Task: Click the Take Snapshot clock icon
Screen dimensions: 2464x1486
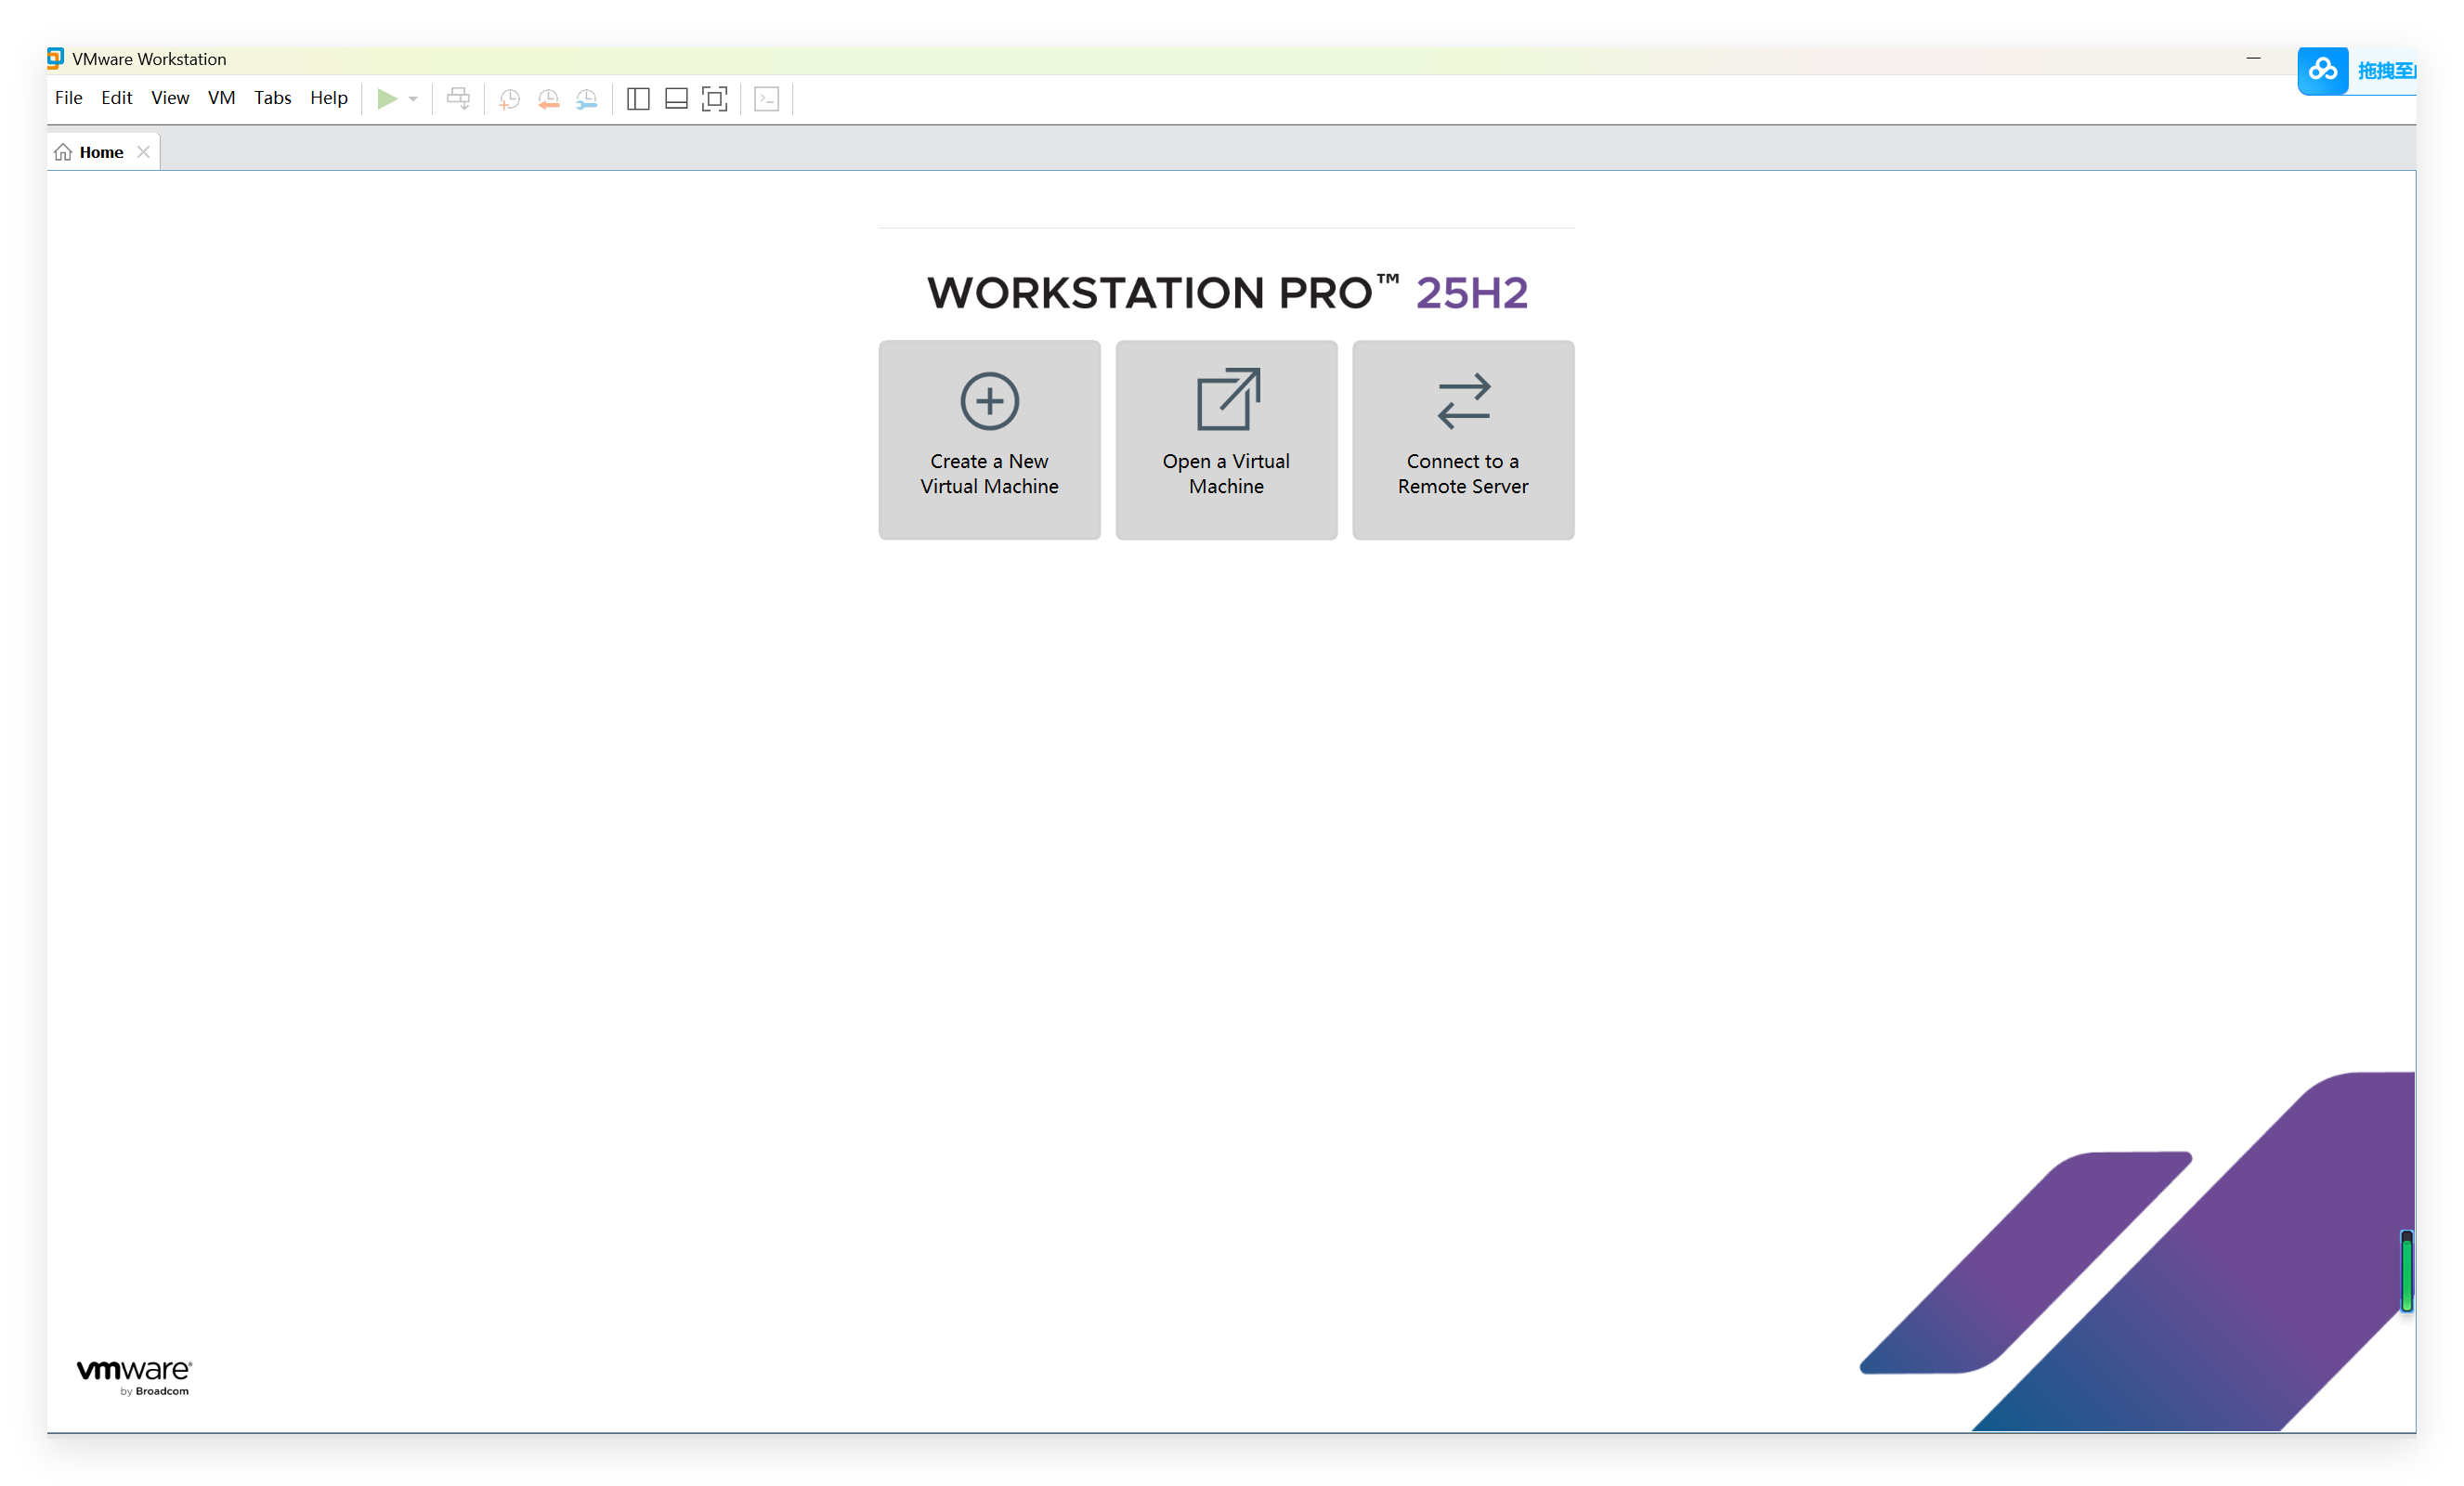Action: 509,98
